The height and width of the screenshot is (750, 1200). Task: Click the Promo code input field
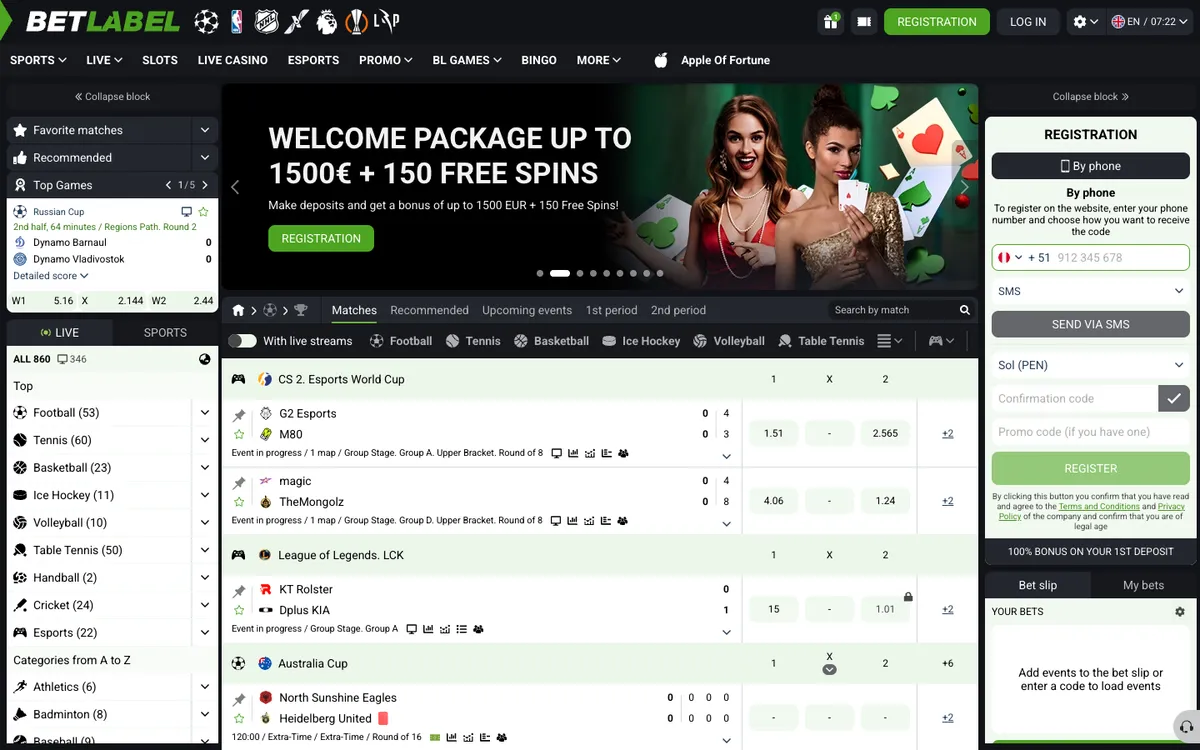point(1090,432)
